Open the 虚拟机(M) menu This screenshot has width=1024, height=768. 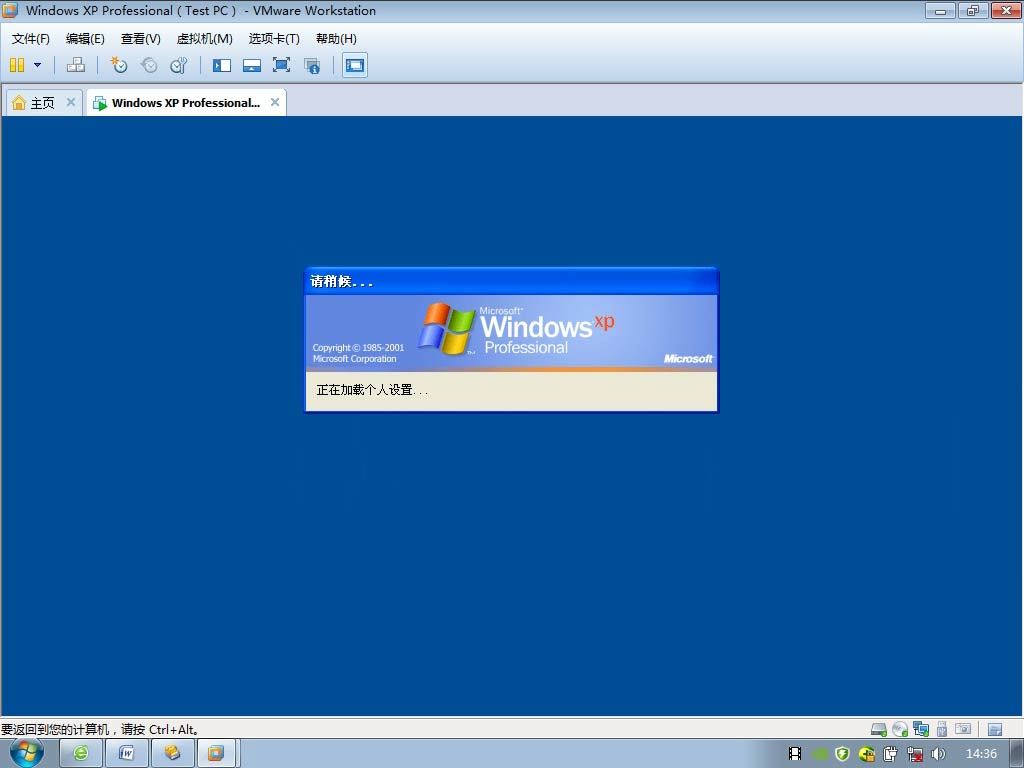point(204,39)
